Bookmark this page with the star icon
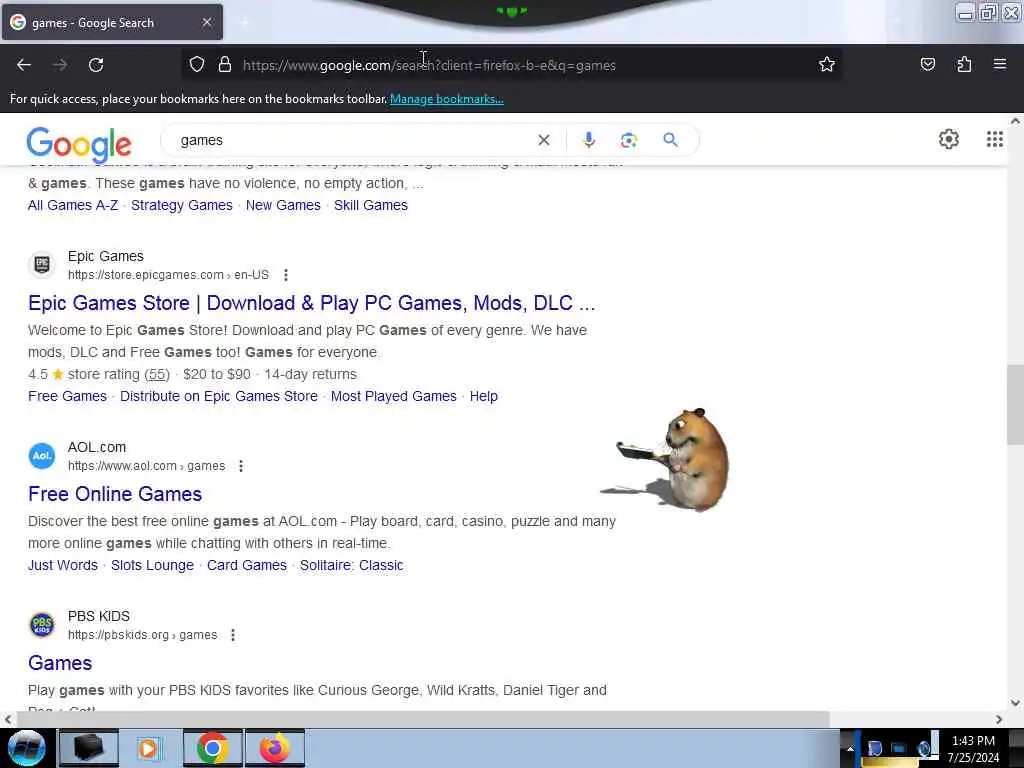Image resolution: width=1024 pixels, height=768 pixels. [x=827, y=65]
